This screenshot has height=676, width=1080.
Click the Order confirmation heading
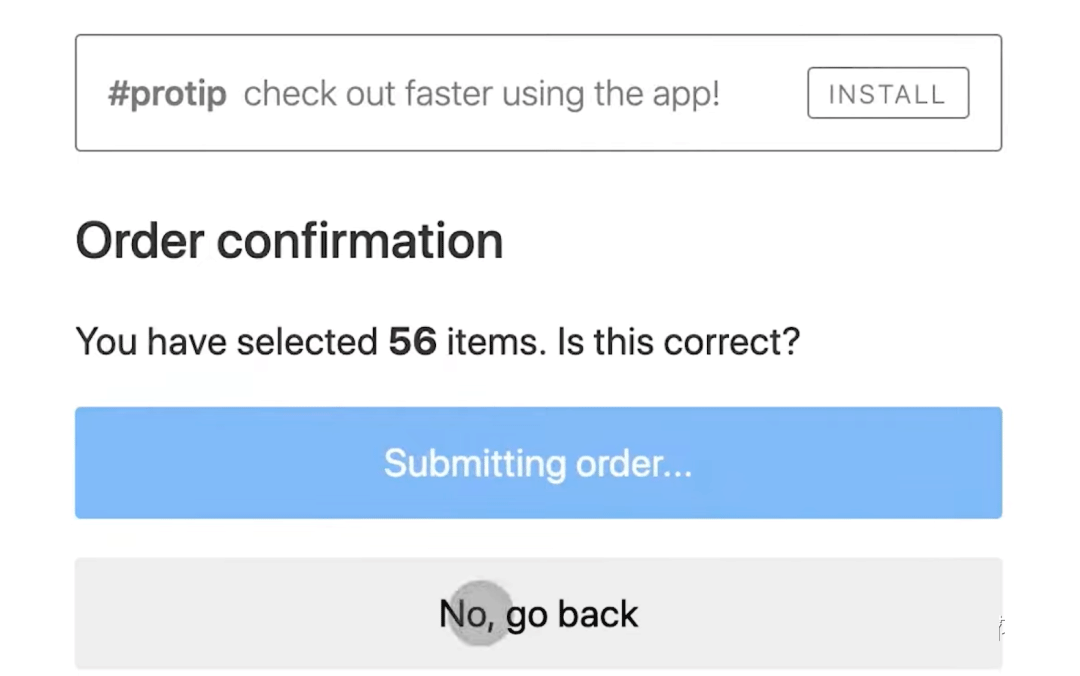(289, 242)
